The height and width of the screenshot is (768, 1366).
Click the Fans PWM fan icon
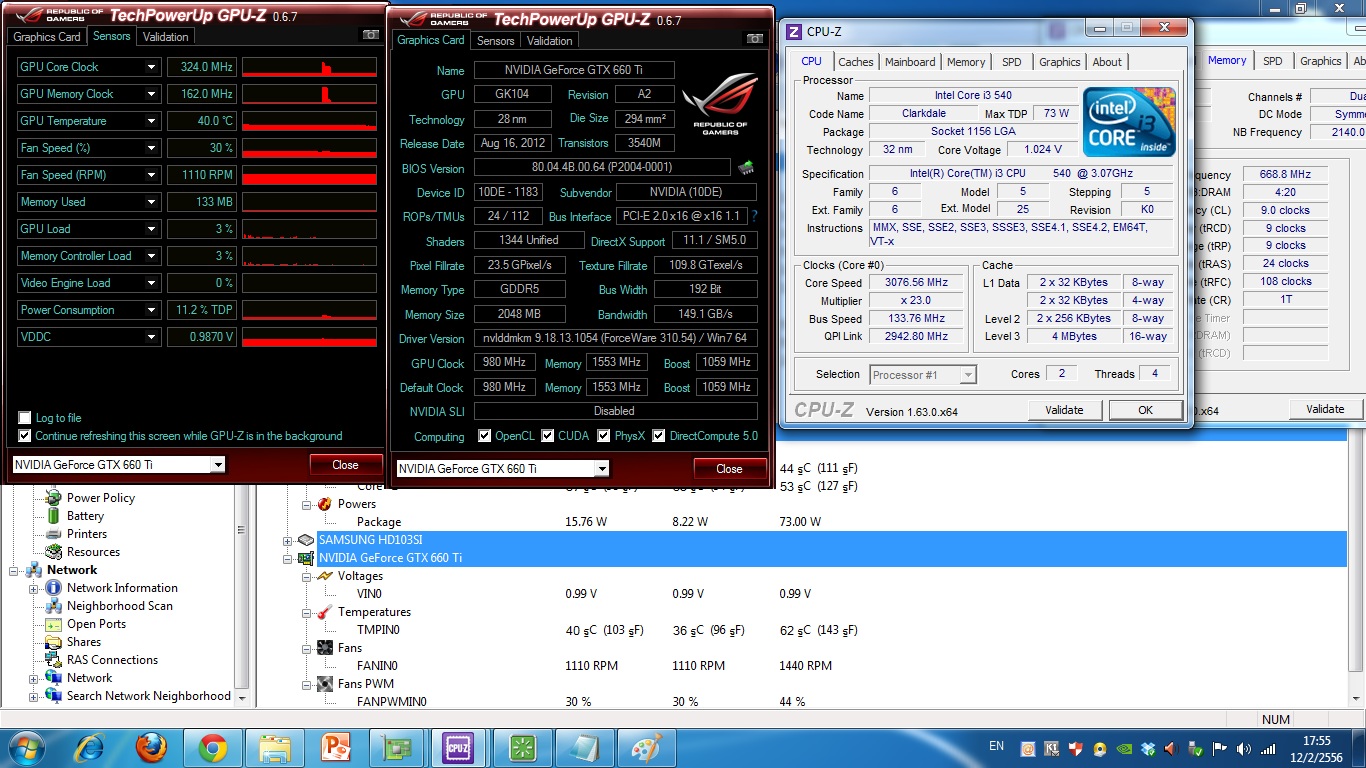click(x=325, y=684)
